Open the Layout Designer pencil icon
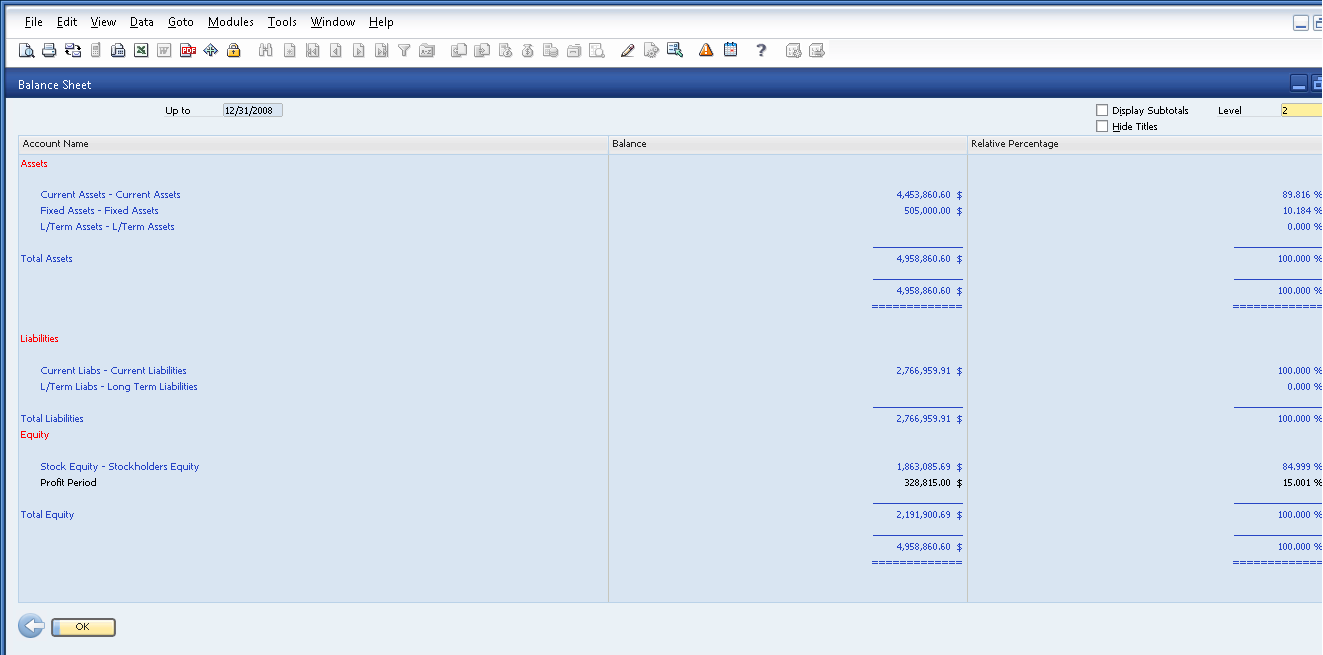Image resolution: width=1323 pixels, height=655 pixels. 627,49
